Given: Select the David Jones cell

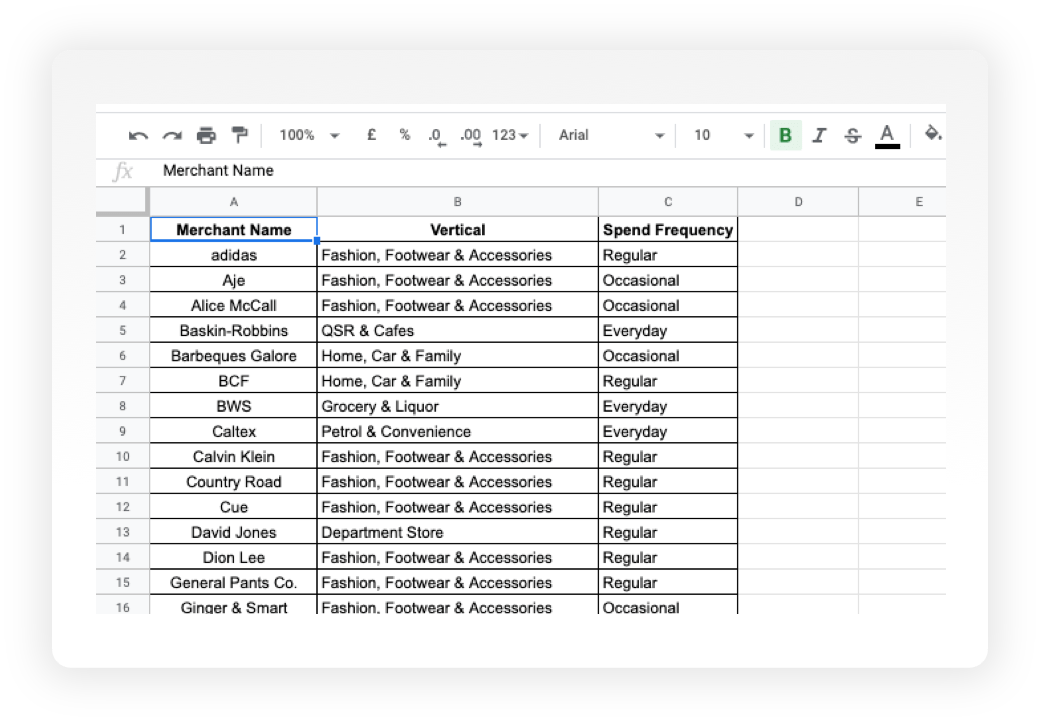Looking at the screenshot, I should coord(233,532).
